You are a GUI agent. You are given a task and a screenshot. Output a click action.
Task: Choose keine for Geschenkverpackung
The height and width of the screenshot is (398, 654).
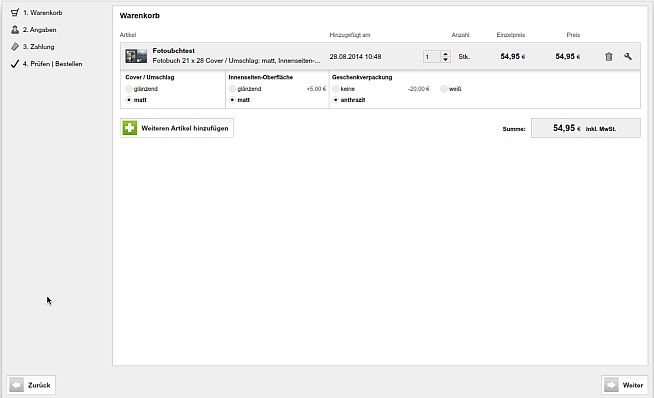coord(335,88)
